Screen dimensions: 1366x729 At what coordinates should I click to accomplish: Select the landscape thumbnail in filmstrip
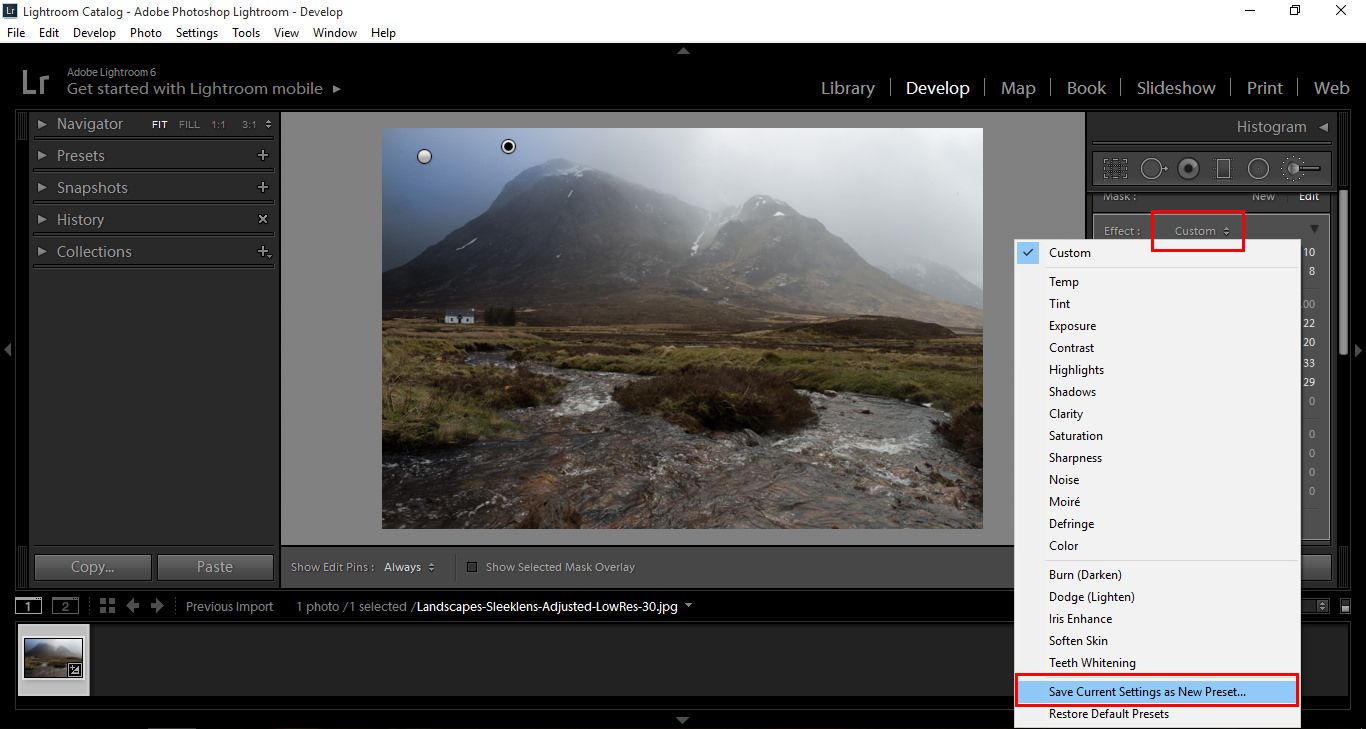(x=53, y=659)
